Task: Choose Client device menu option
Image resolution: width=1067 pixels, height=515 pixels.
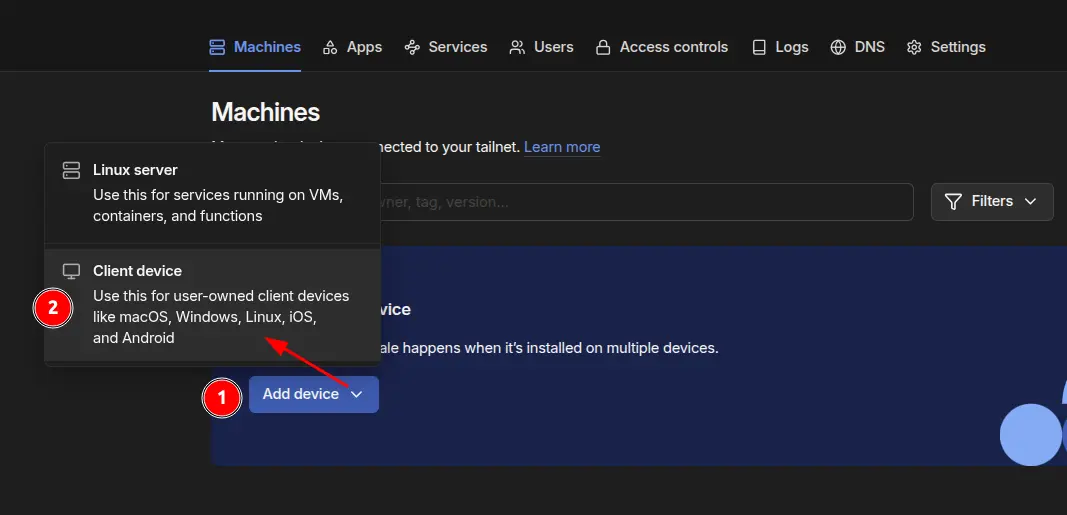Action: pyautogui.click(x=212, y=305)
